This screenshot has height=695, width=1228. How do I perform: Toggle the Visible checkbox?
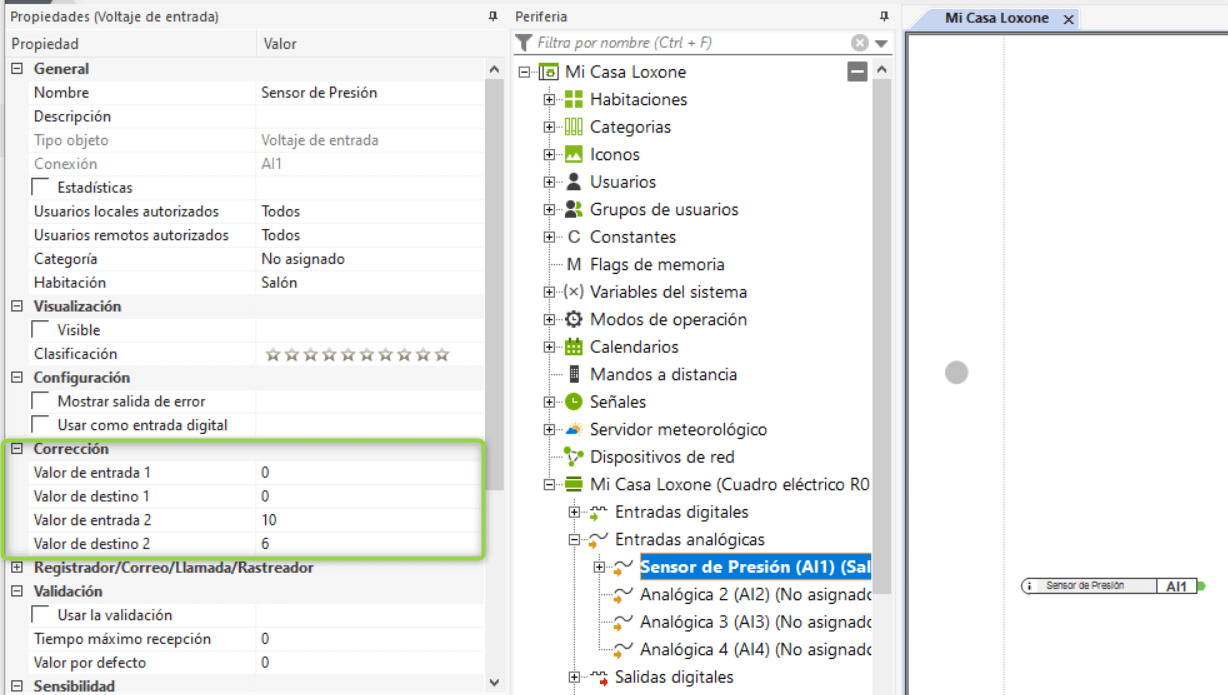tap(41, 329)
